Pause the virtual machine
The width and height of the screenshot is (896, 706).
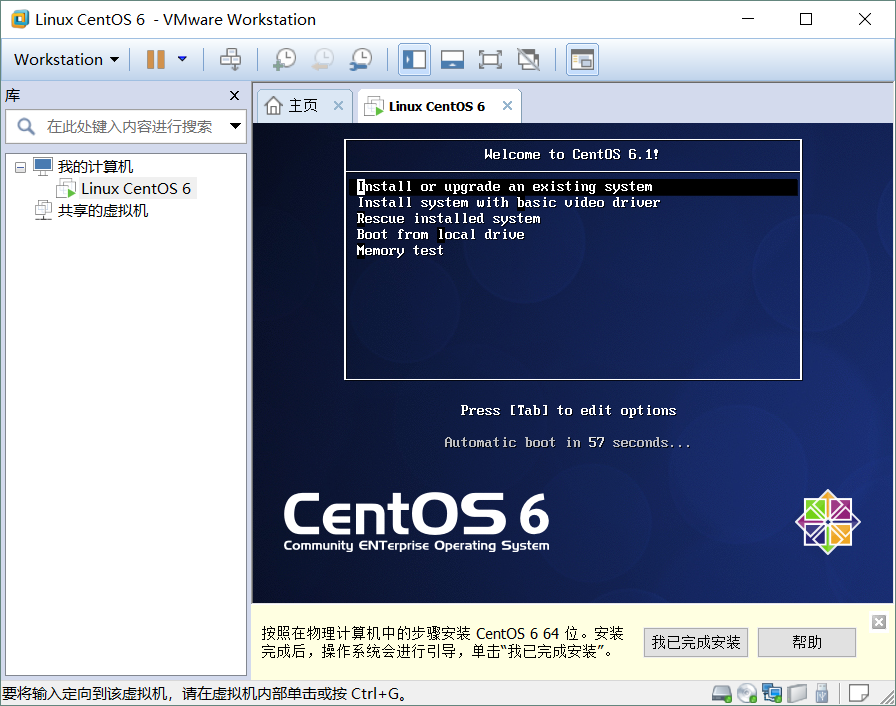(155, 59)
